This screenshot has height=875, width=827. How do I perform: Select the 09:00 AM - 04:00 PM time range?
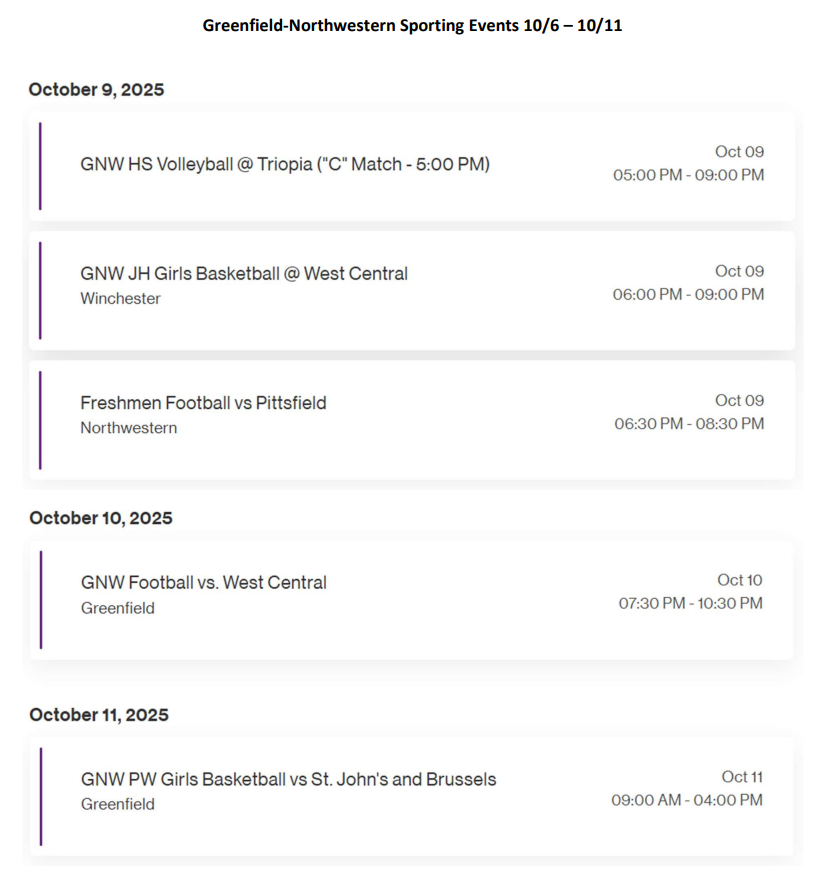687,800
